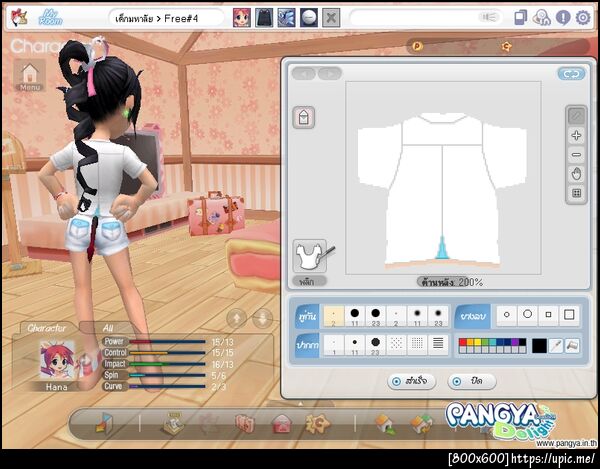600x469 pixels.
Task: Switch to the Character tab
Action: tap(46, 328)
